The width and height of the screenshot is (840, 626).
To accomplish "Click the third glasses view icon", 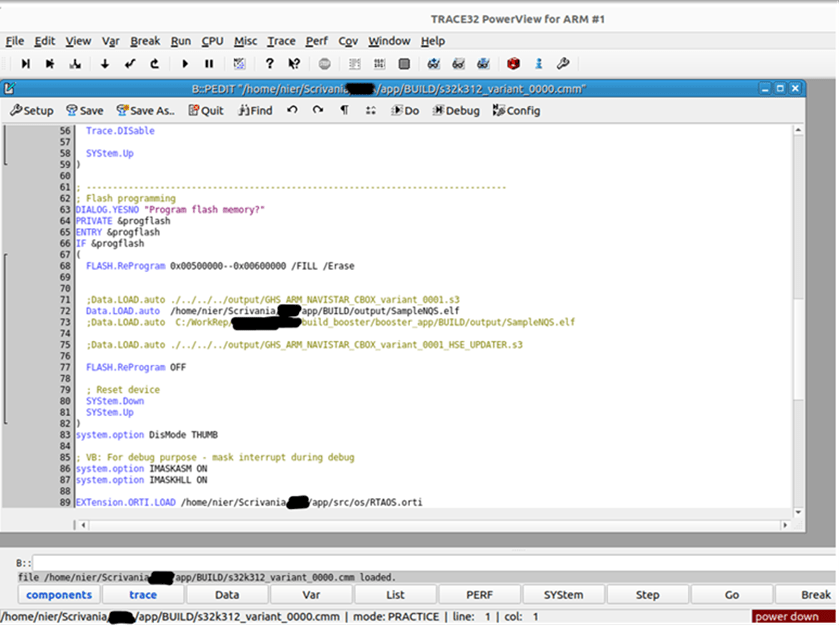I will [x=483, y=64].
